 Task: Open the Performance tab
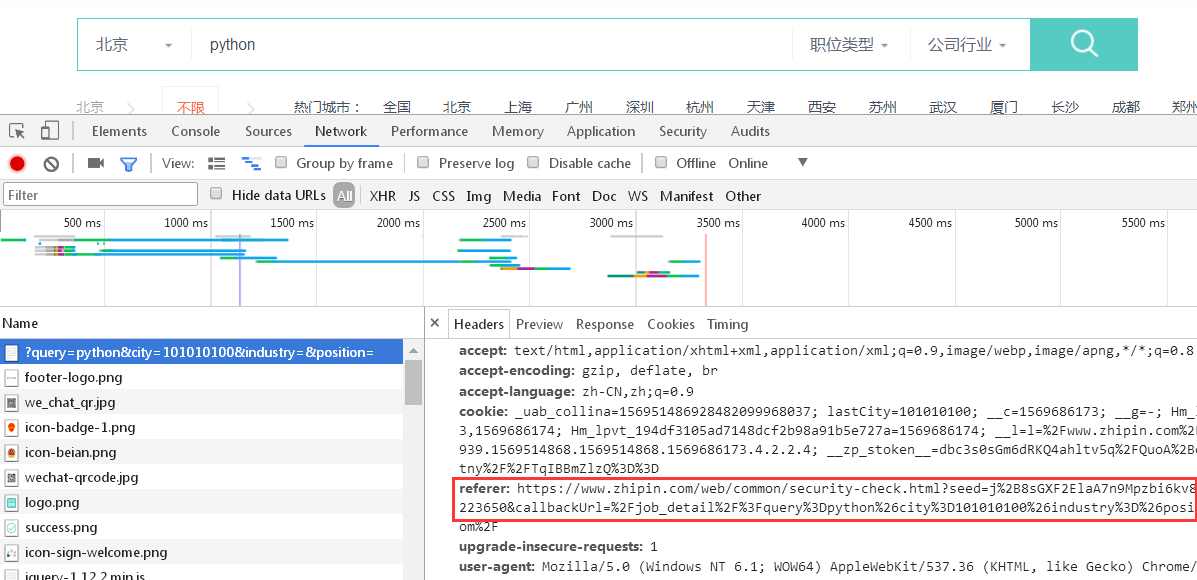pyautogui.click(x=429, y=131)
